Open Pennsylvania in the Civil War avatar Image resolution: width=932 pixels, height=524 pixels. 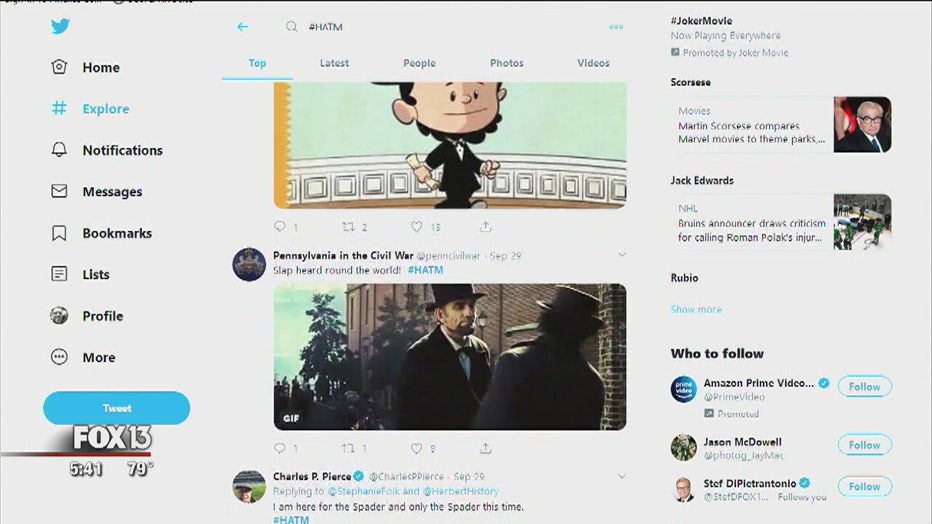coord(249,264)
